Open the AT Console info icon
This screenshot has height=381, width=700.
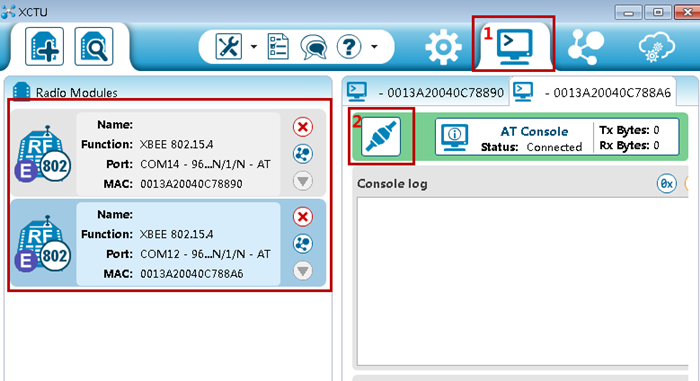tap(454, 137)
